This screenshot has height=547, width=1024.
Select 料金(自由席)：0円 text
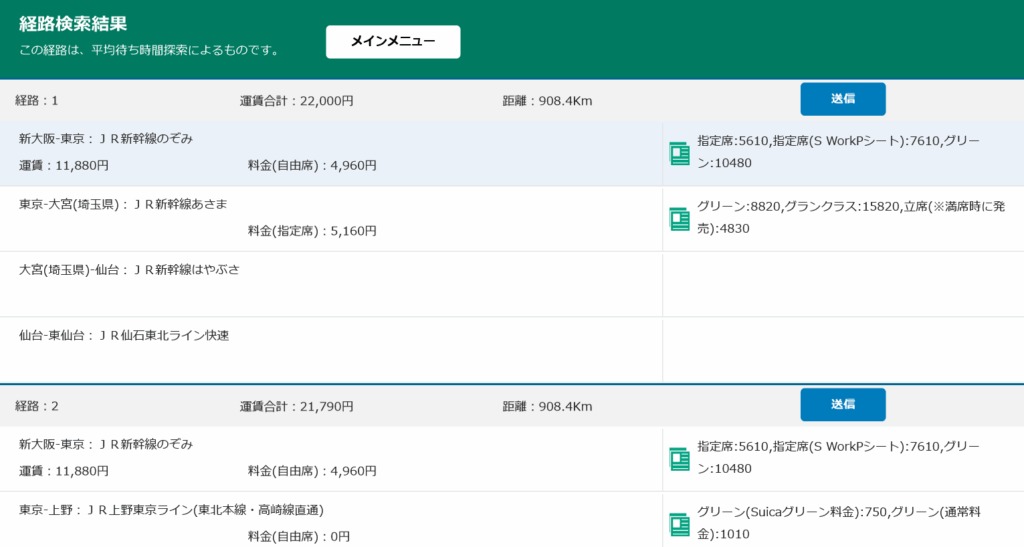(x=298, y=537)
